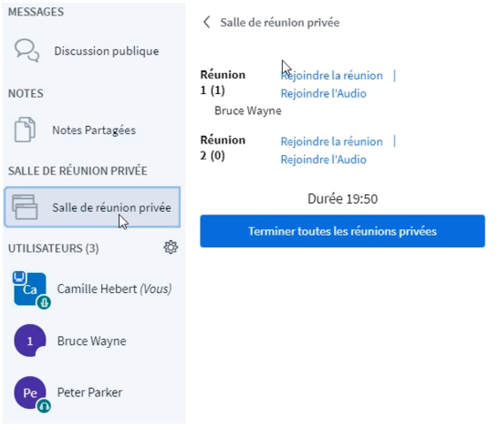
Task: Join Réunion 2 via Rejoindre la réunion
Action: (331, 142)
